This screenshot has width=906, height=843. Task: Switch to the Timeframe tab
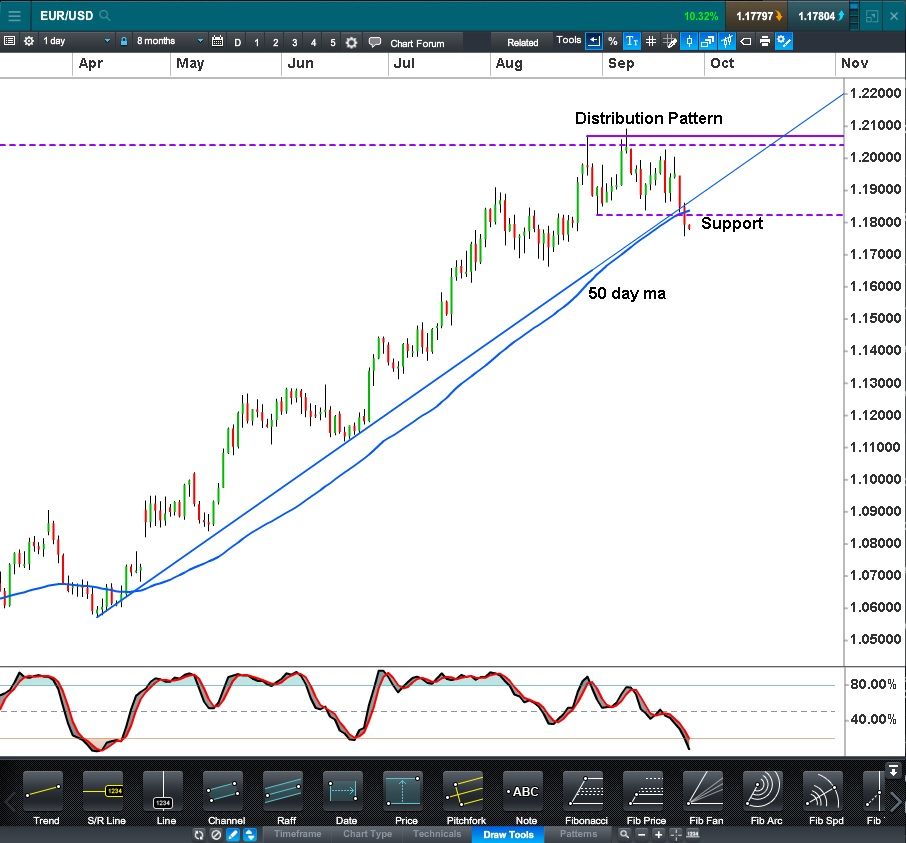point(298,834)
